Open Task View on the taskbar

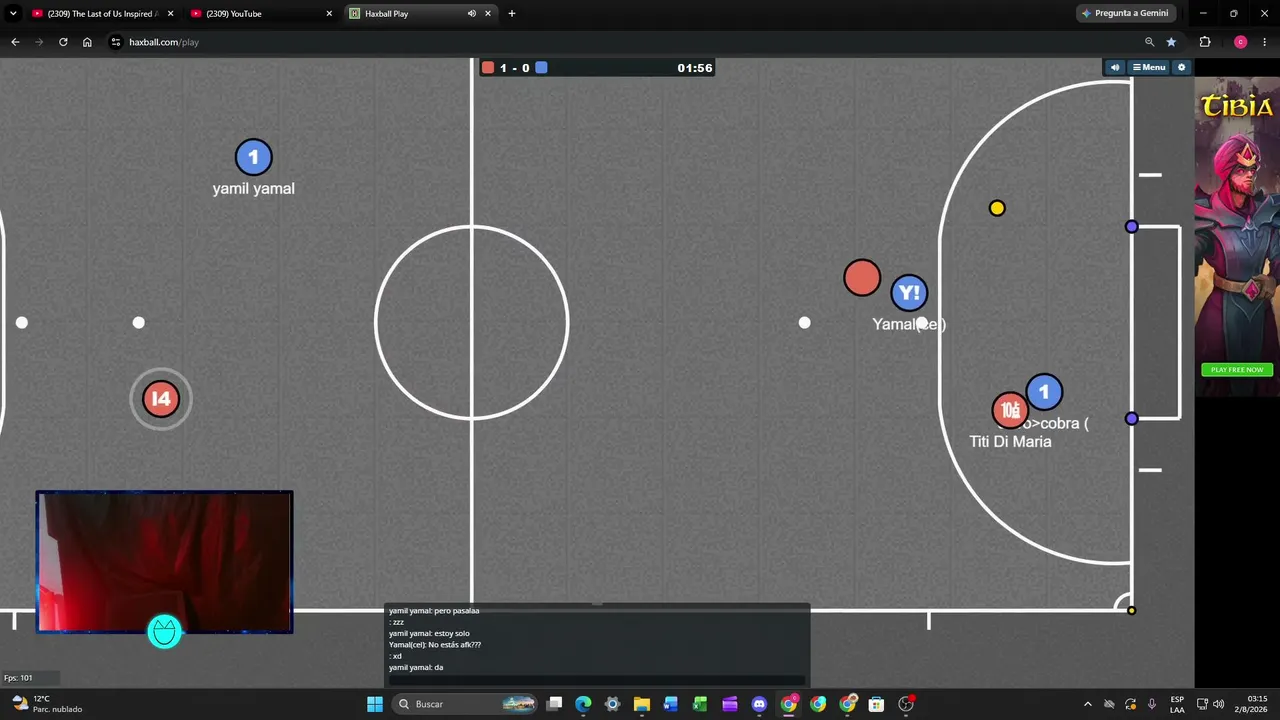pyautogui.click(x=555, y=704)
